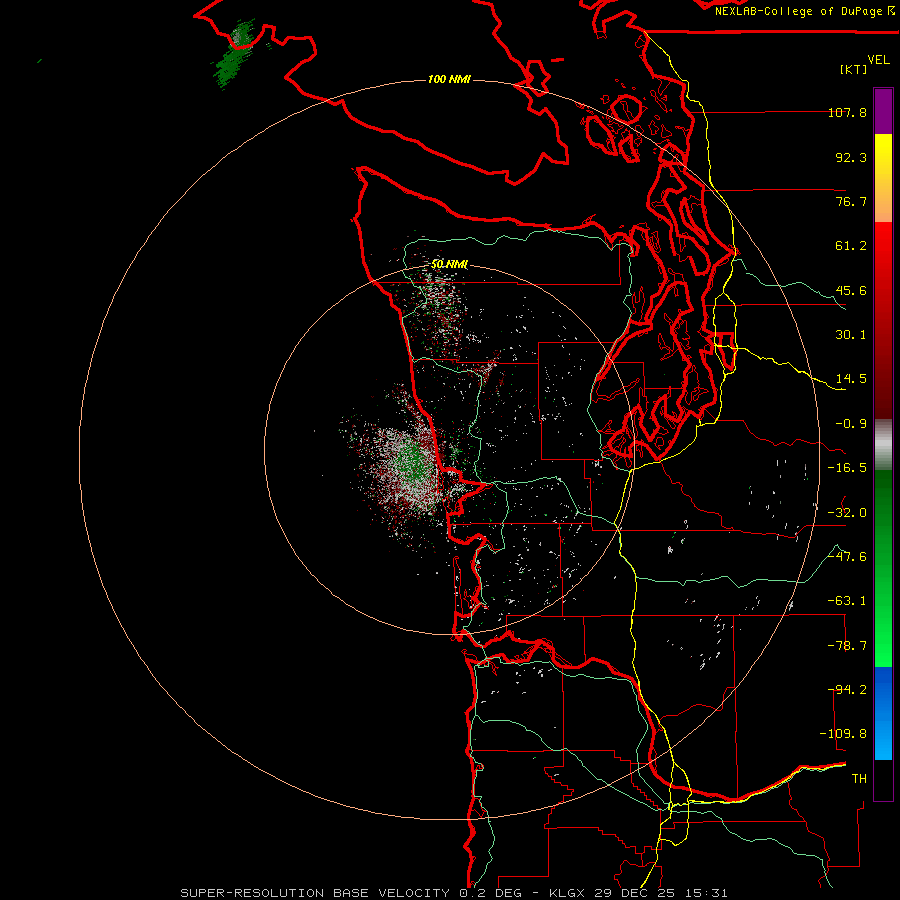Image resolution: width=900 pixels, height=900 pixels.
Task: Click the 0.2 DEG elevation in the caption
Action: point(490,893)
